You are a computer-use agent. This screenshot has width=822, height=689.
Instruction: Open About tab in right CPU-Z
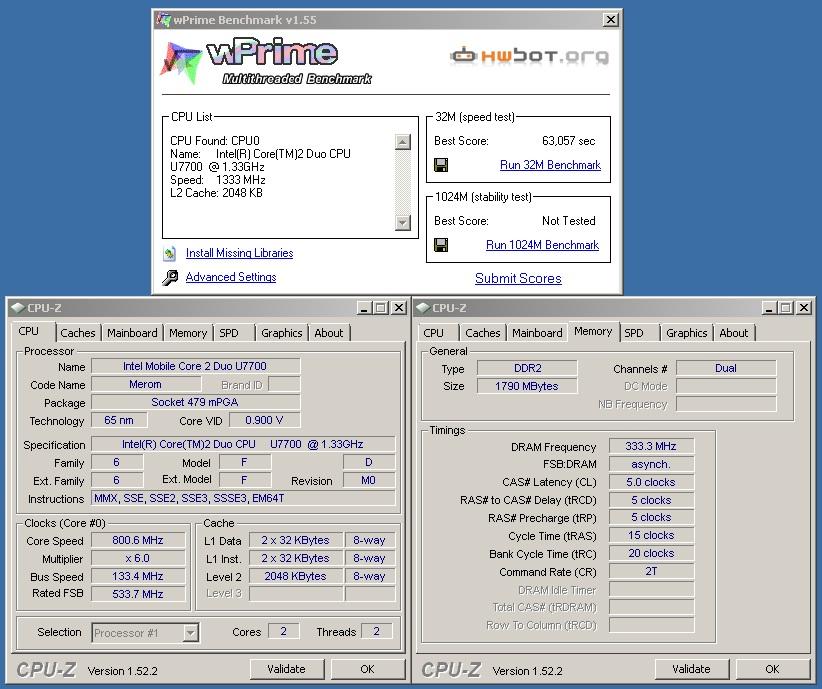click(x=734, y=333)
